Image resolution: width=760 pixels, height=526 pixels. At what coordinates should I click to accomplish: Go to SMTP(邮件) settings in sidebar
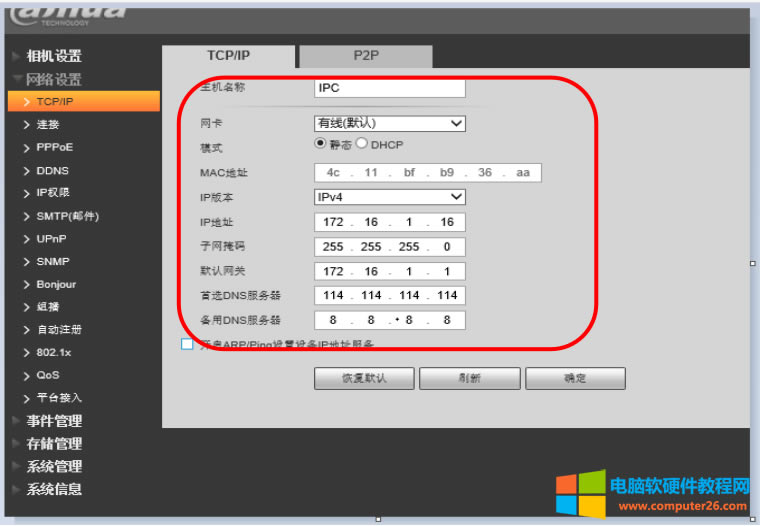(x=67, y=216)
